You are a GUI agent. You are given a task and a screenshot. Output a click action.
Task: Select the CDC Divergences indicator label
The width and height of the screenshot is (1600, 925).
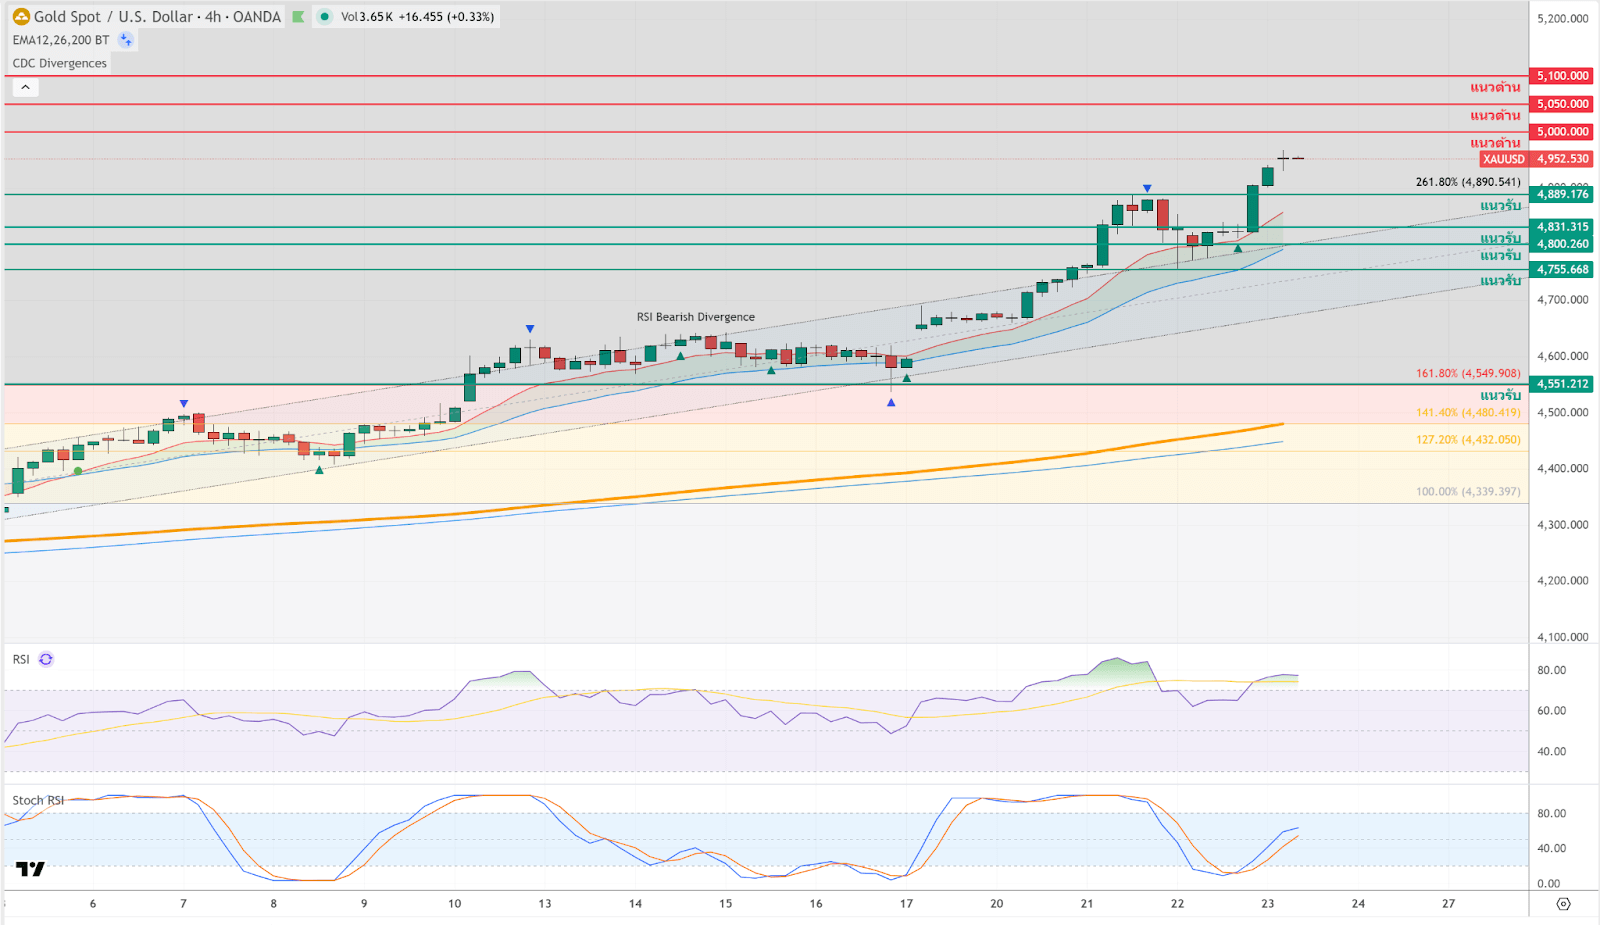click(x=59, y=63)
